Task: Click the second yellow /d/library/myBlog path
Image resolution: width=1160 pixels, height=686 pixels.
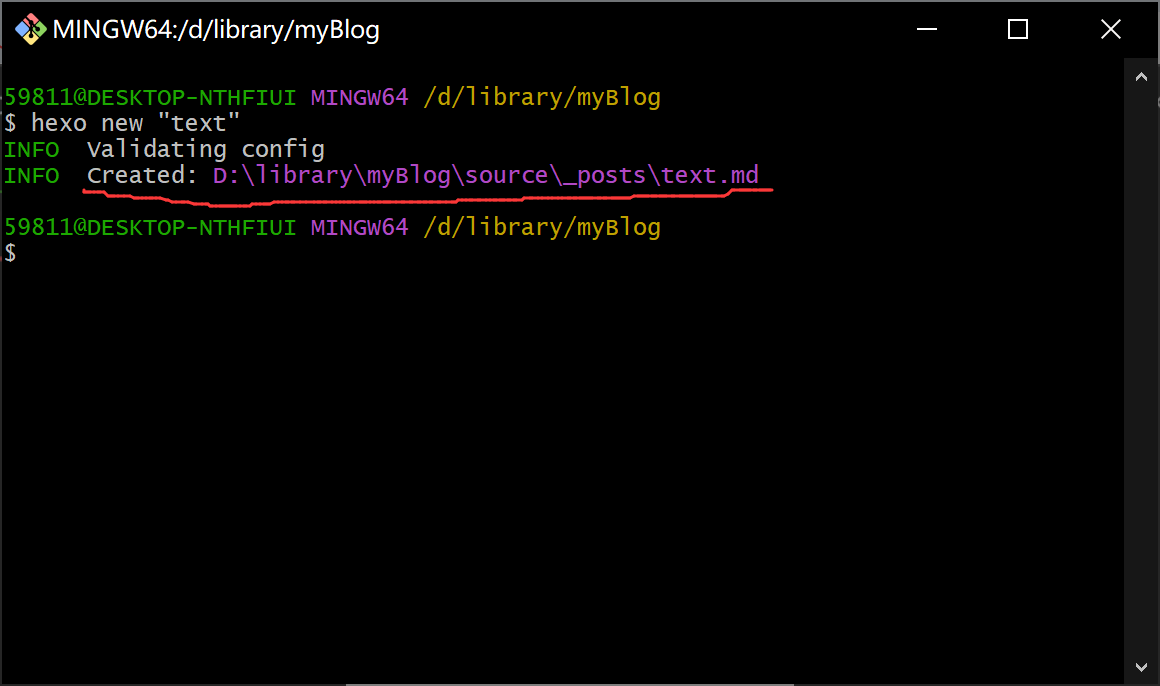Action: pos(542,227)
